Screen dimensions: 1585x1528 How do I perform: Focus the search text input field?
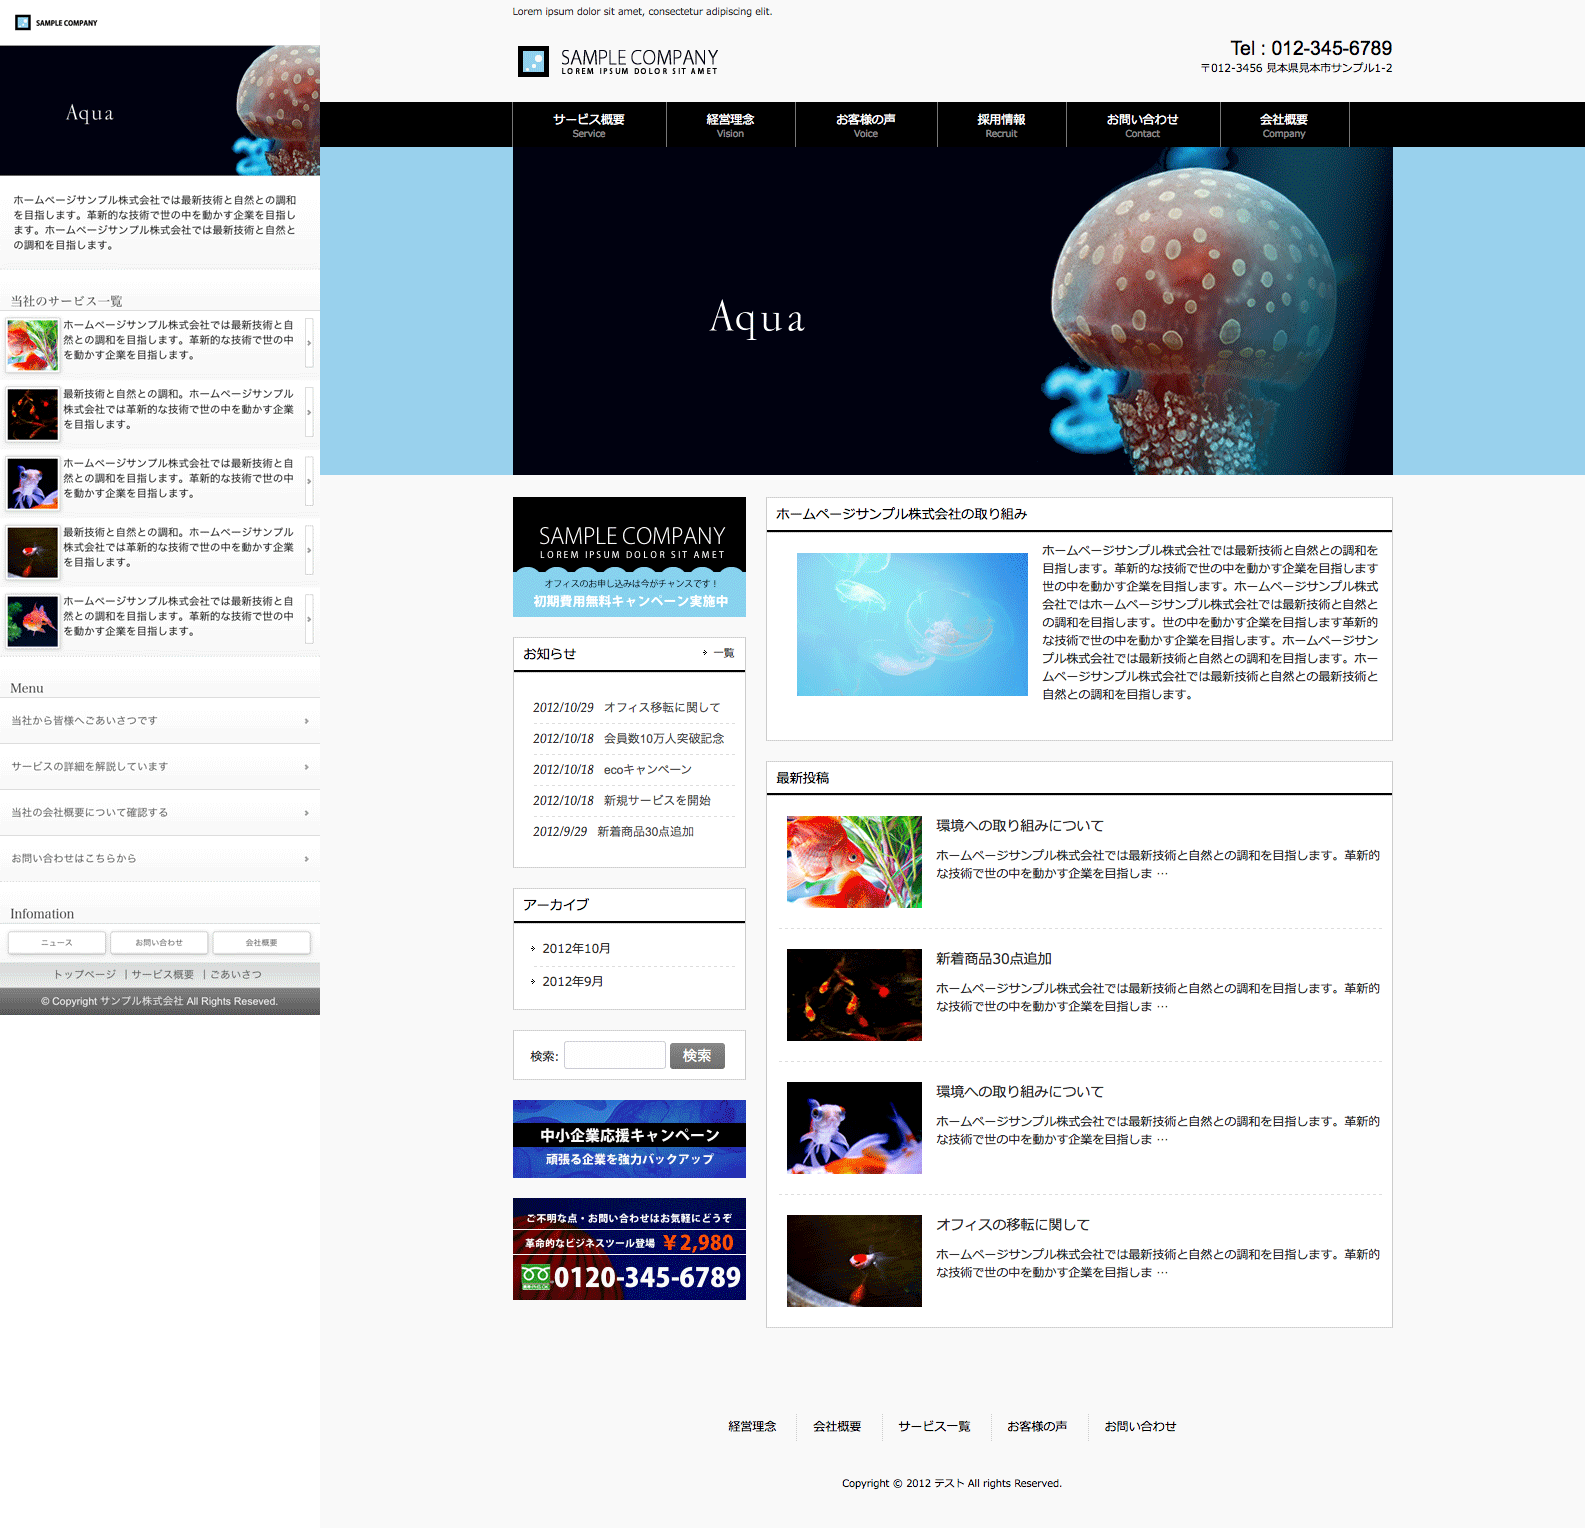(x=614, y=1056)
